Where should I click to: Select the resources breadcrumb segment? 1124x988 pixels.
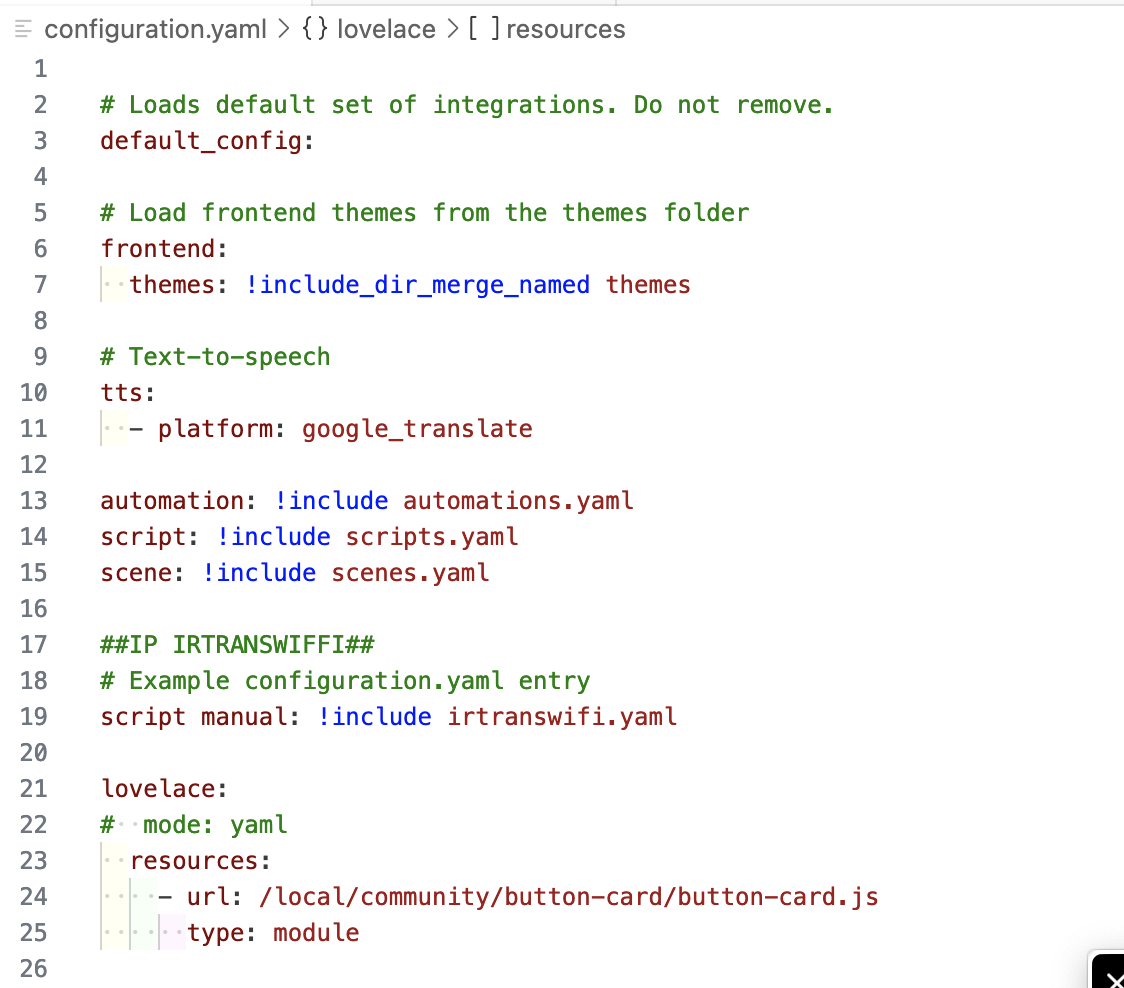point(566,29)
